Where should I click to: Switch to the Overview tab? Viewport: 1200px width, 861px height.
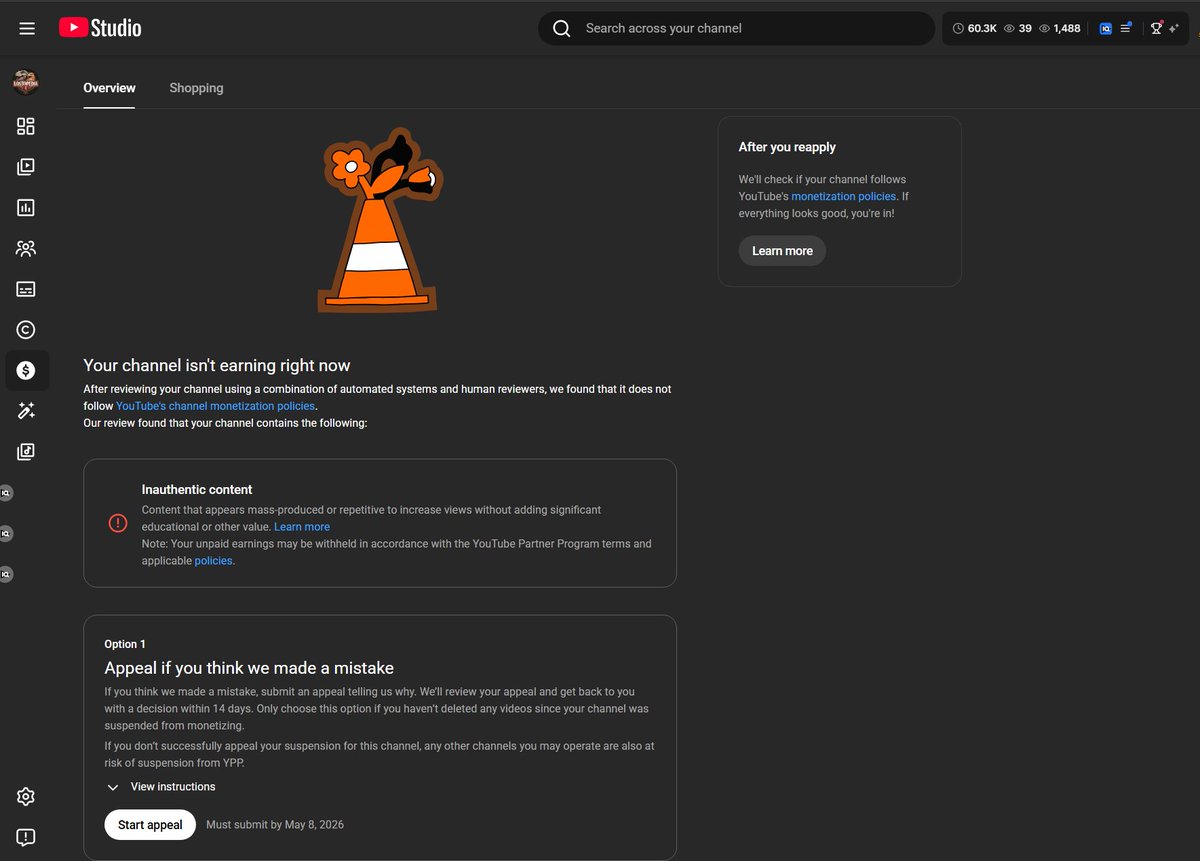coord(109,88)
